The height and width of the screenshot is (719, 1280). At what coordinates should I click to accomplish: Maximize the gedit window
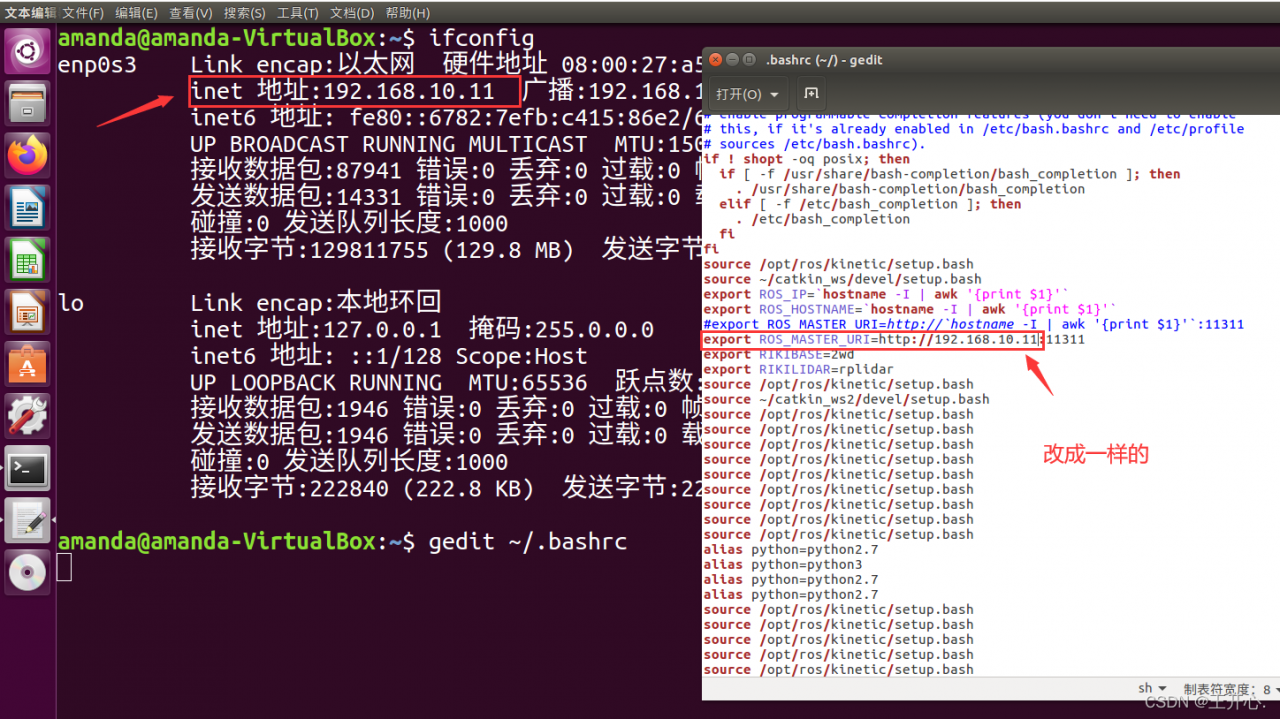pos(749,60)
